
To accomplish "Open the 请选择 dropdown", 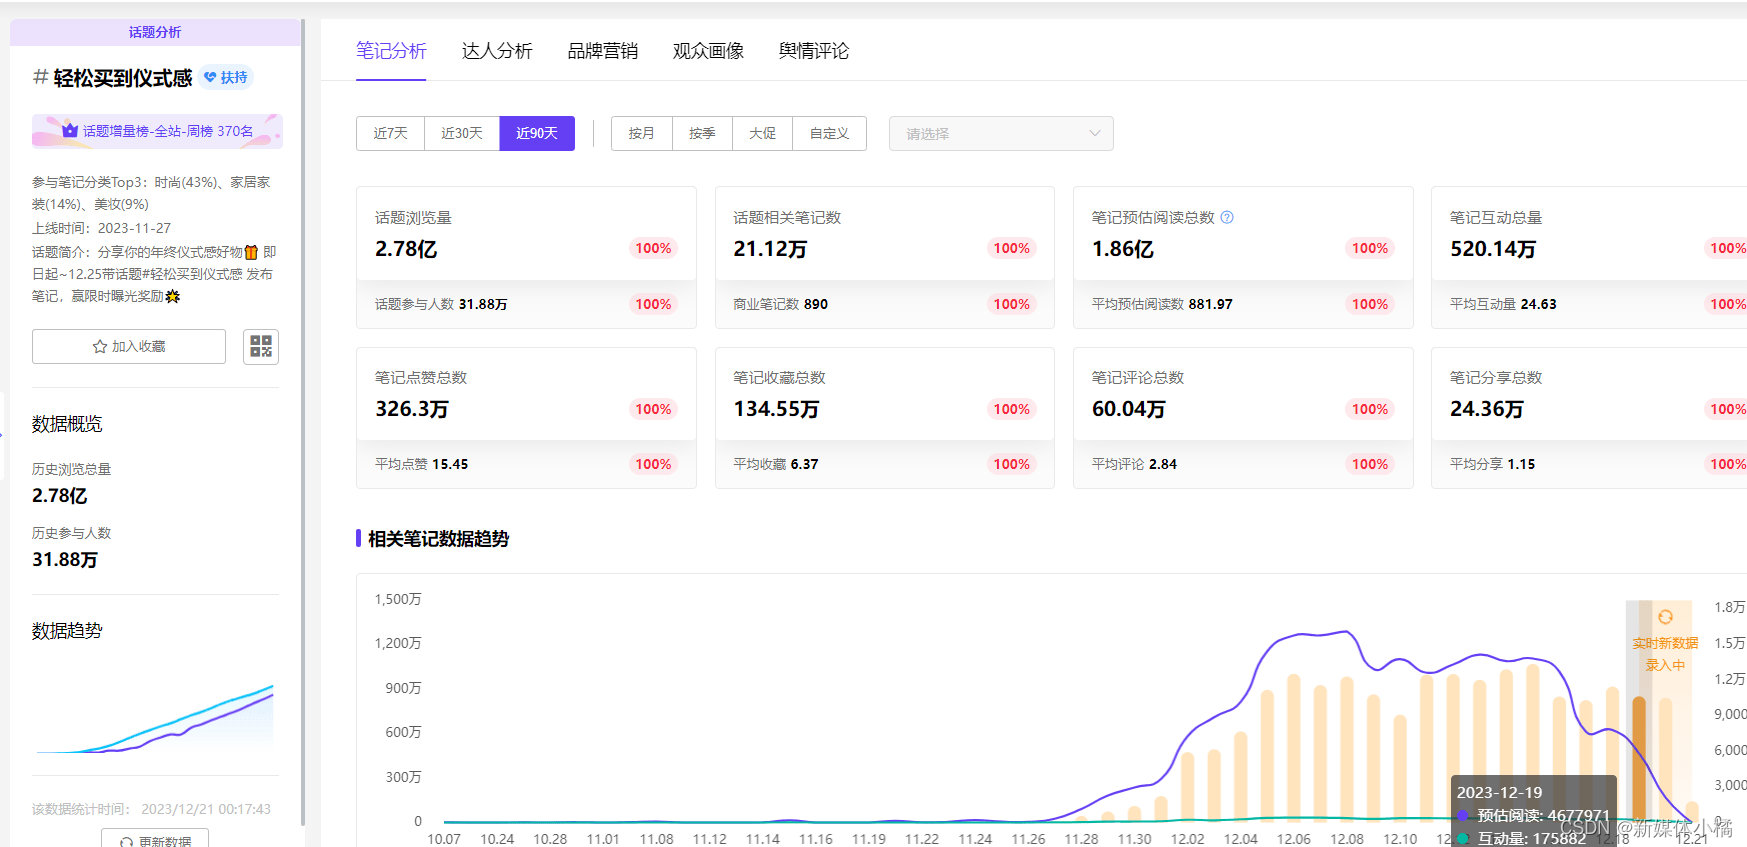I will point(1001,133).
